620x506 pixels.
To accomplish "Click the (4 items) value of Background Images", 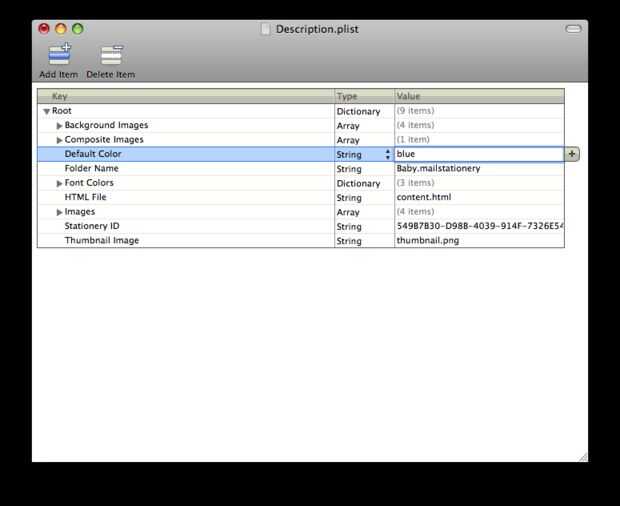I will pos(415,125).
